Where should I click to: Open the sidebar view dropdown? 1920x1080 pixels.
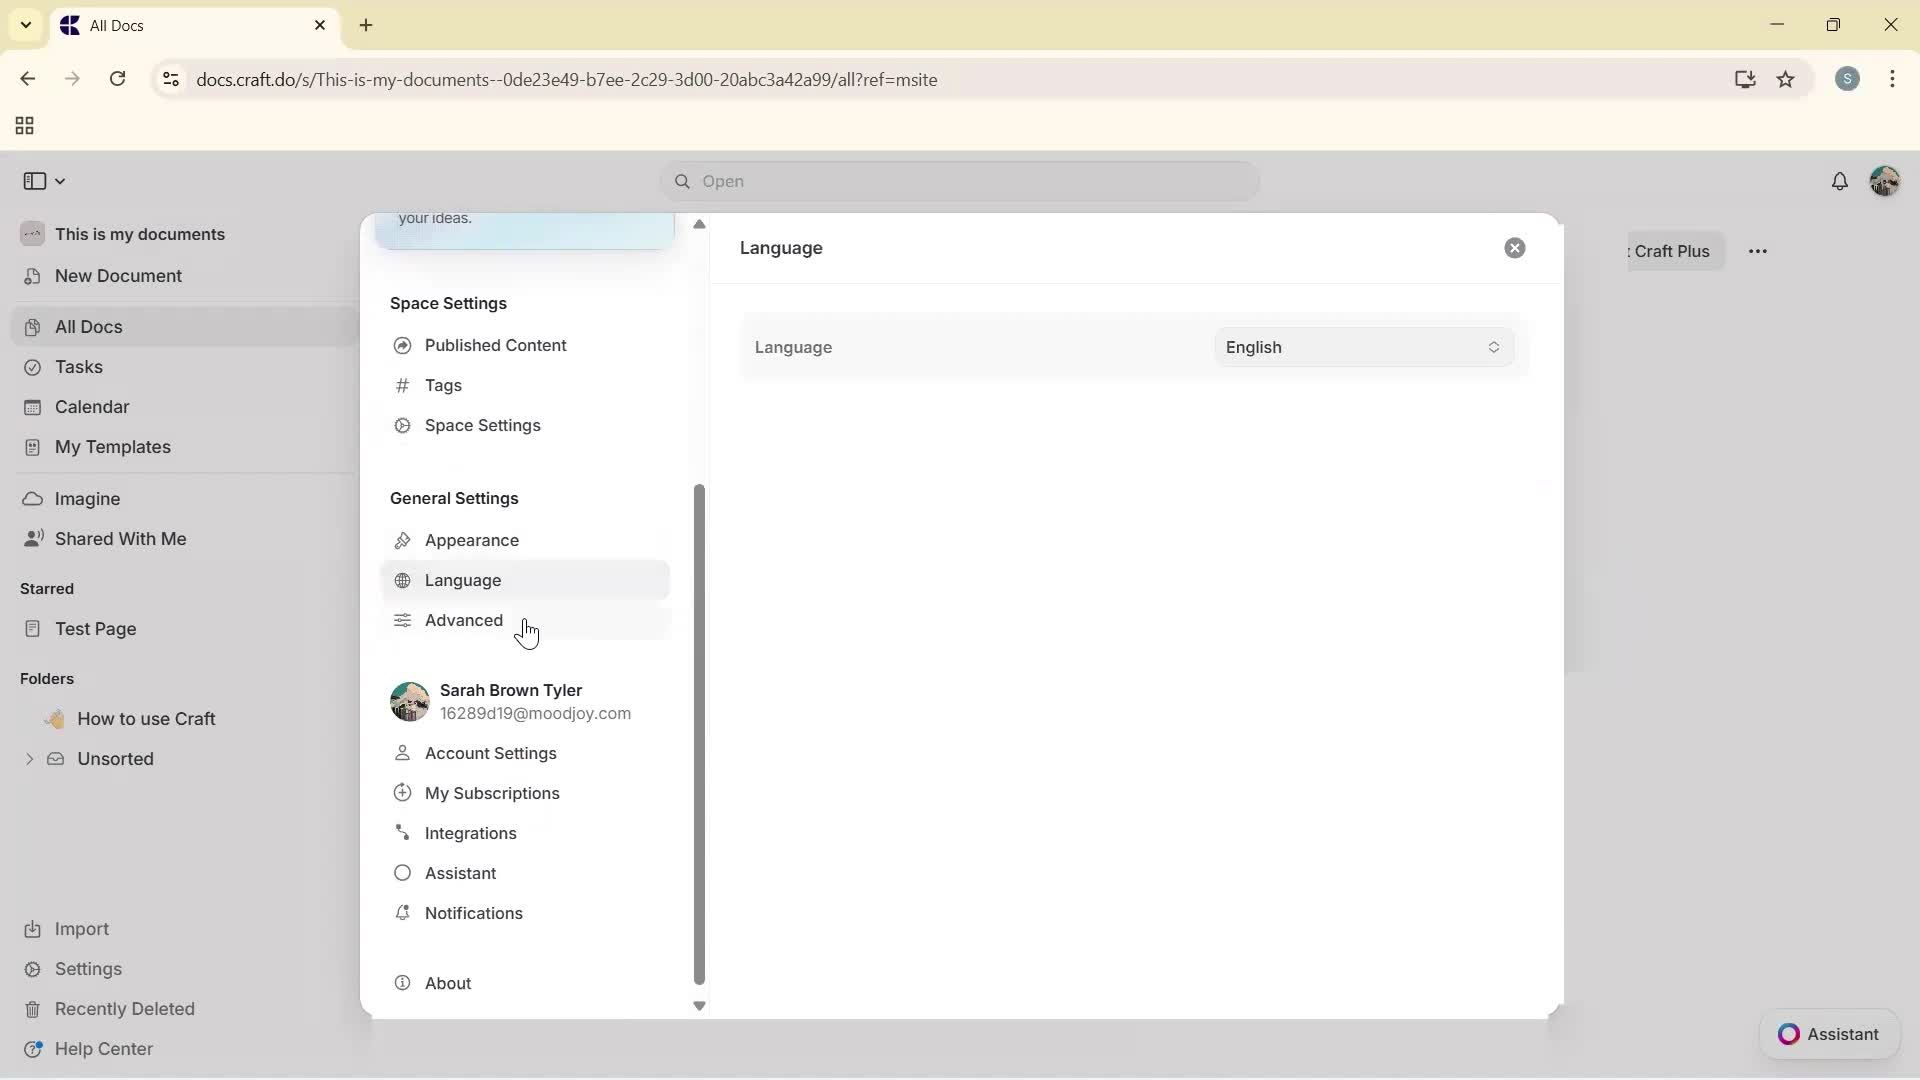43,181
